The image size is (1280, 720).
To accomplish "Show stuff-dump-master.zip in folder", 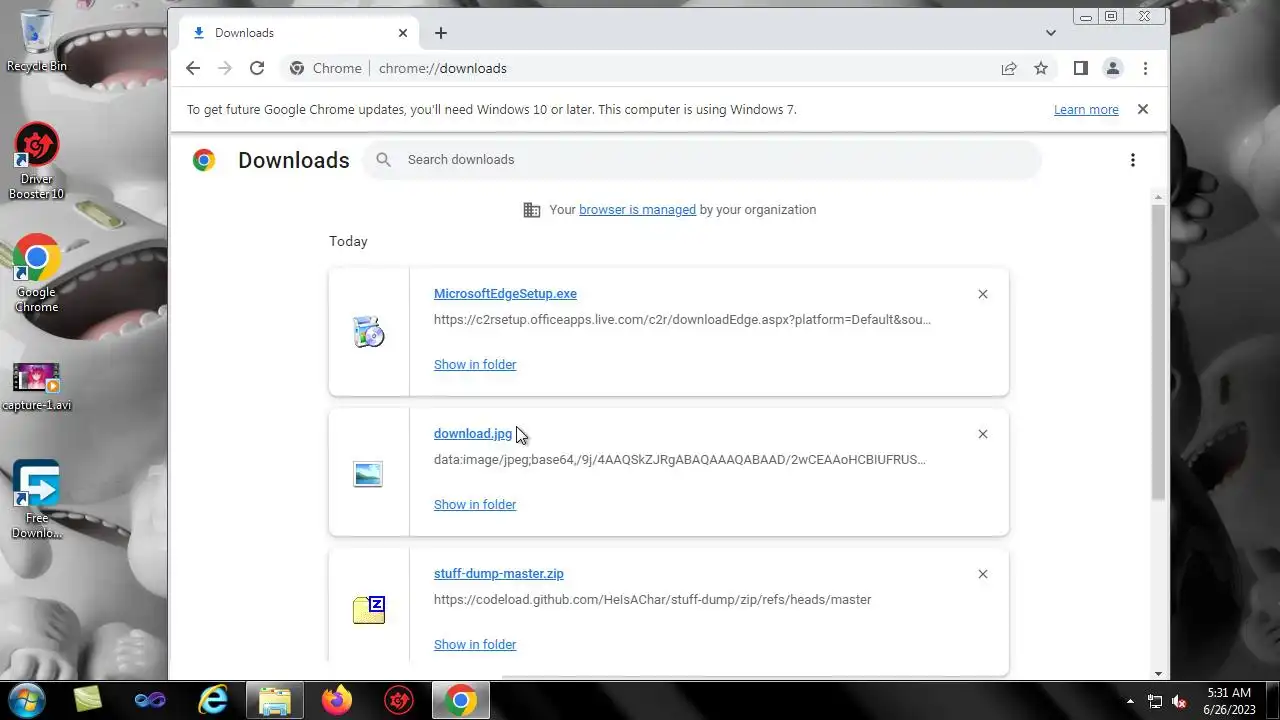I will coord(475,645).
